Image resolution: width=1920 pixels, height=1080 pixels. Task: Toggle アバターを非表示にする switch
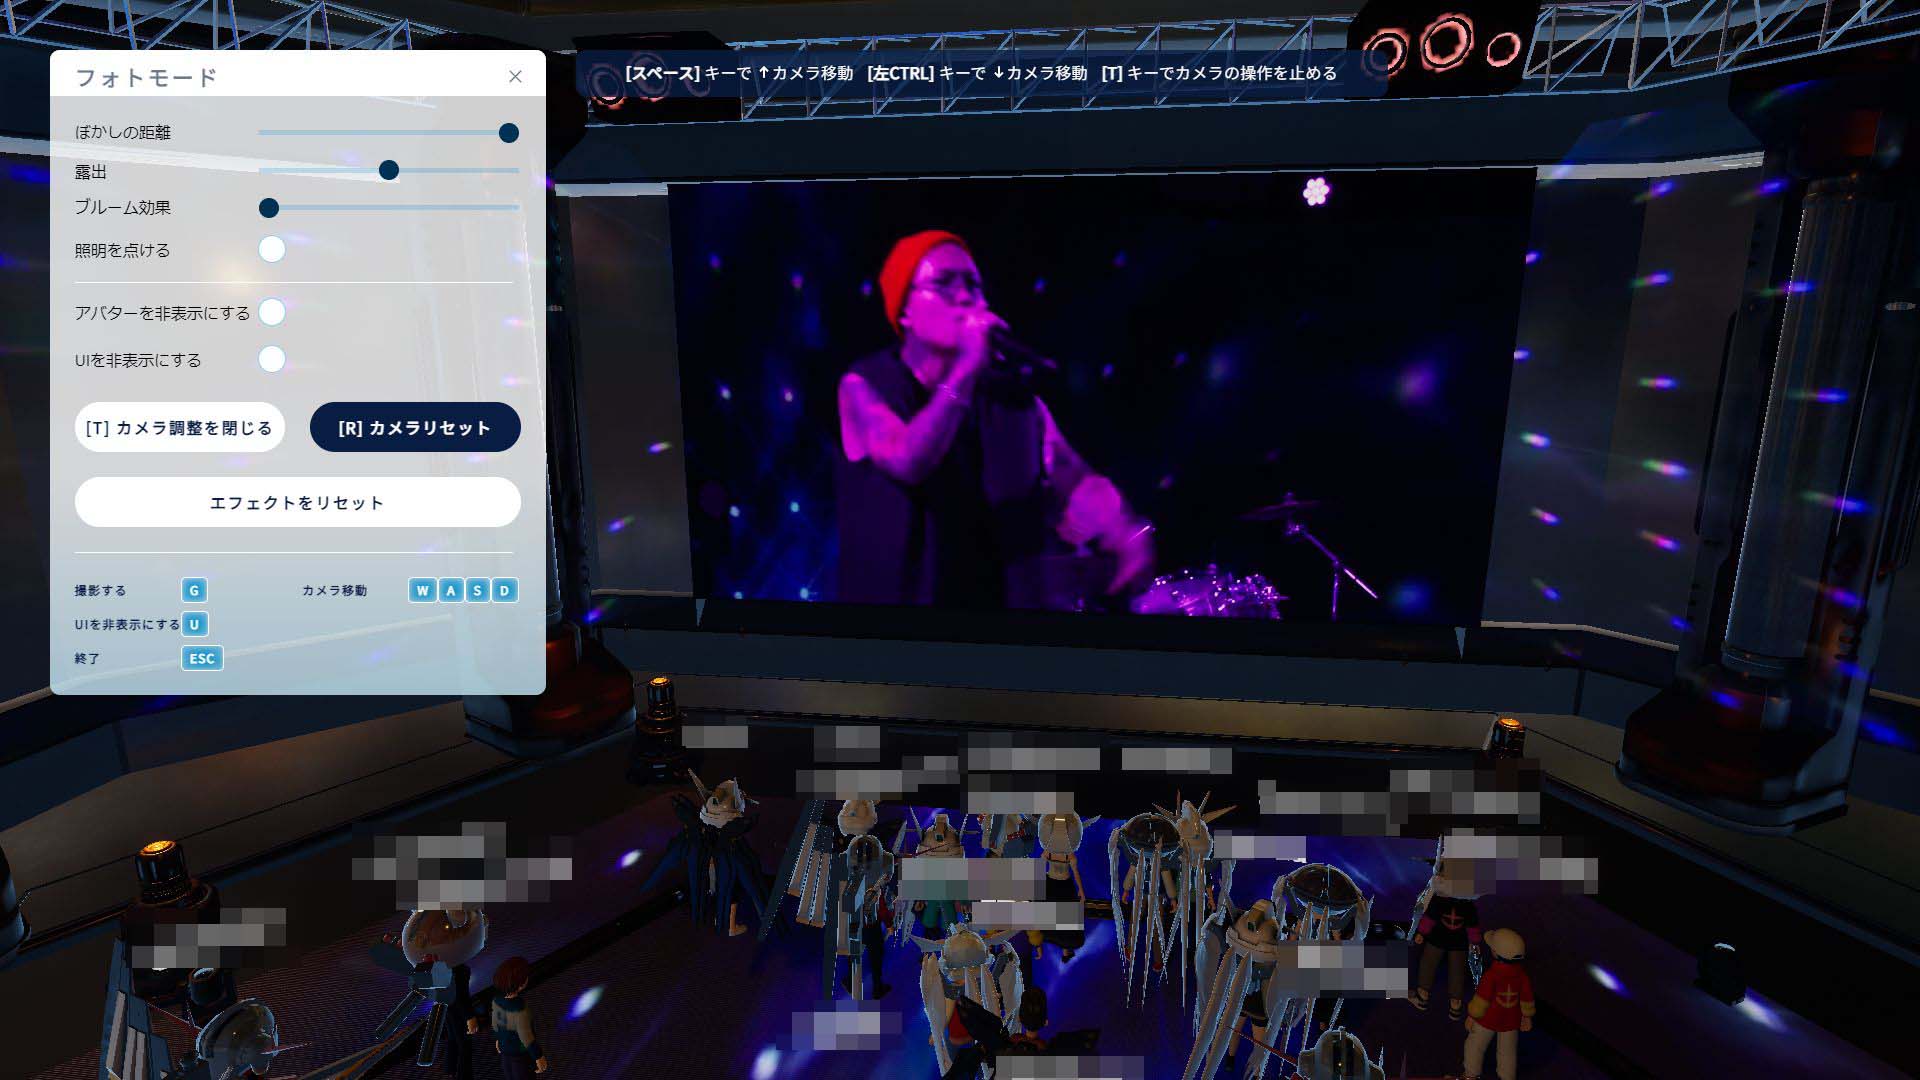tap(272, 312)
